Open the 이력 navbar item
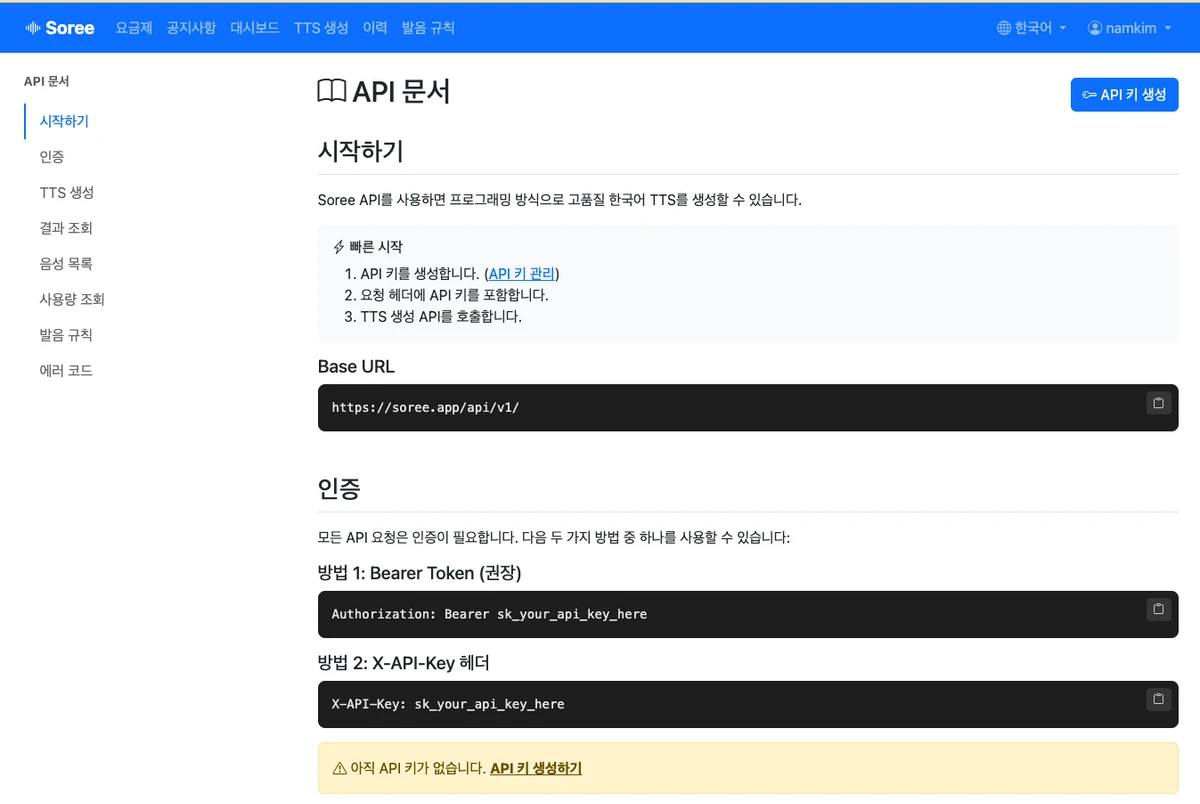1200x804 pixels. 375,28
